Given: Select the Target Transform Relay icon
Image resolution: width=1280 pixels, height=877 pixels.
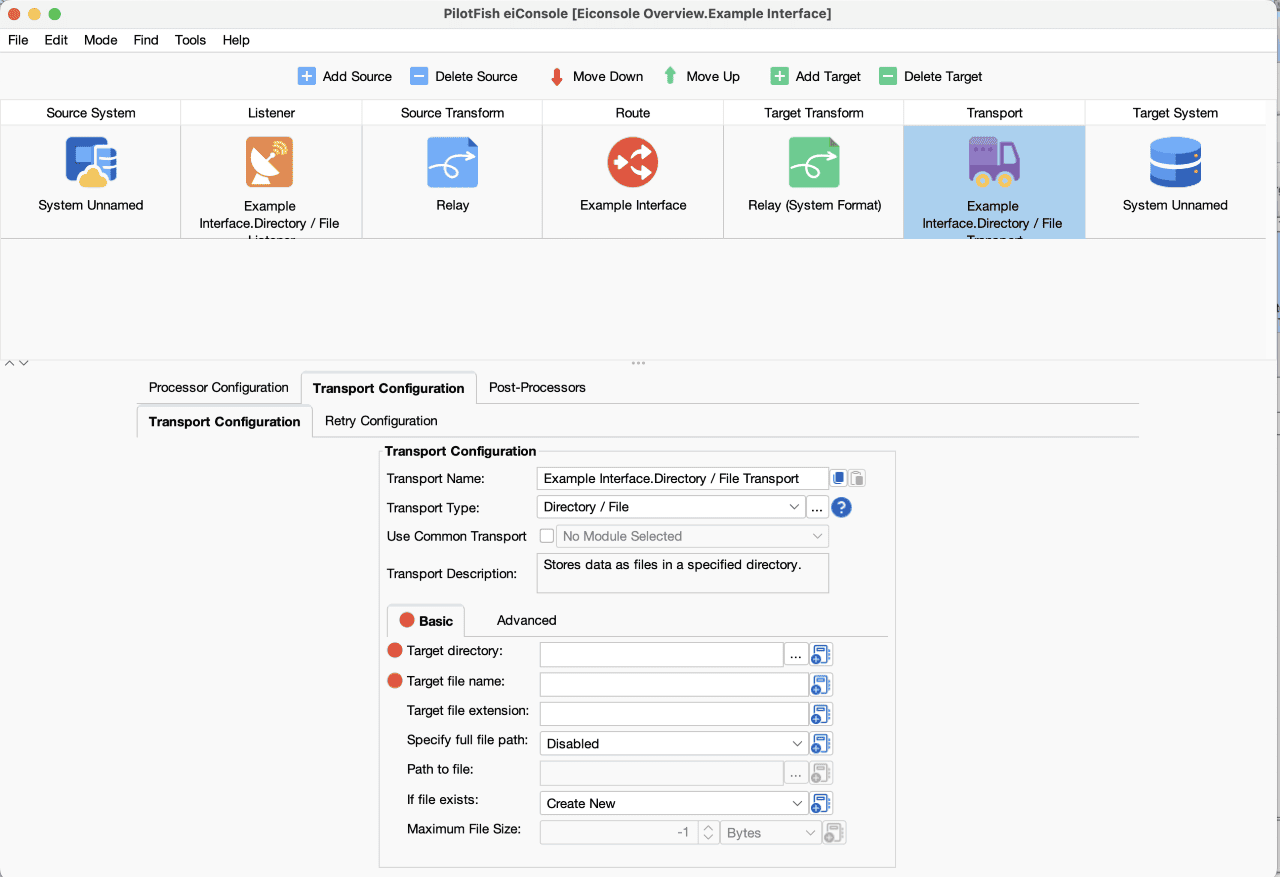Looking at the screenshot, I should click(814, 162).
